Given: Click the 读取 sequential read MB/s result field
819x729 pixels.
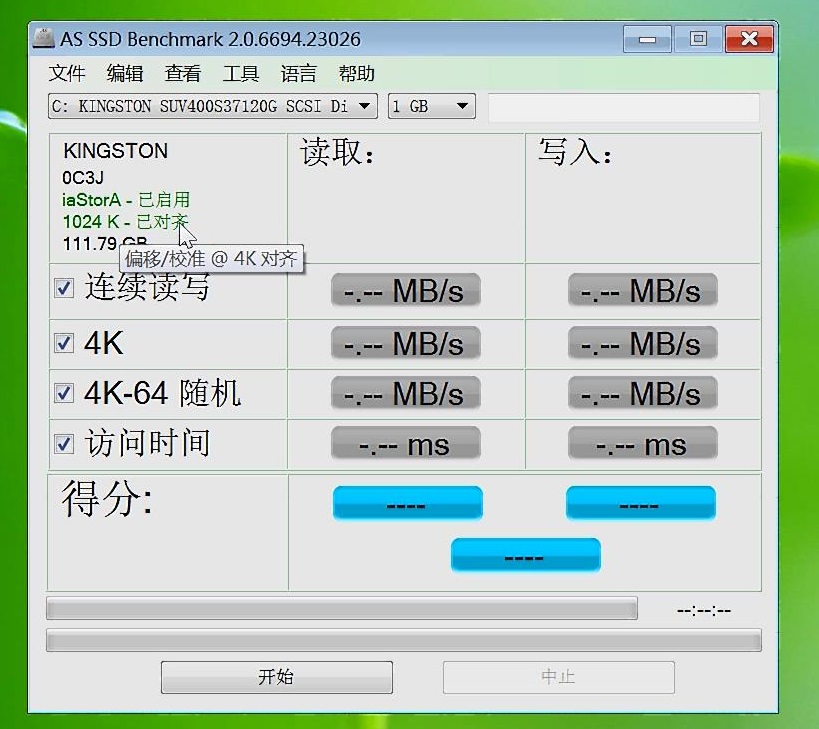Looking at the screenshot, I should 404,289.
